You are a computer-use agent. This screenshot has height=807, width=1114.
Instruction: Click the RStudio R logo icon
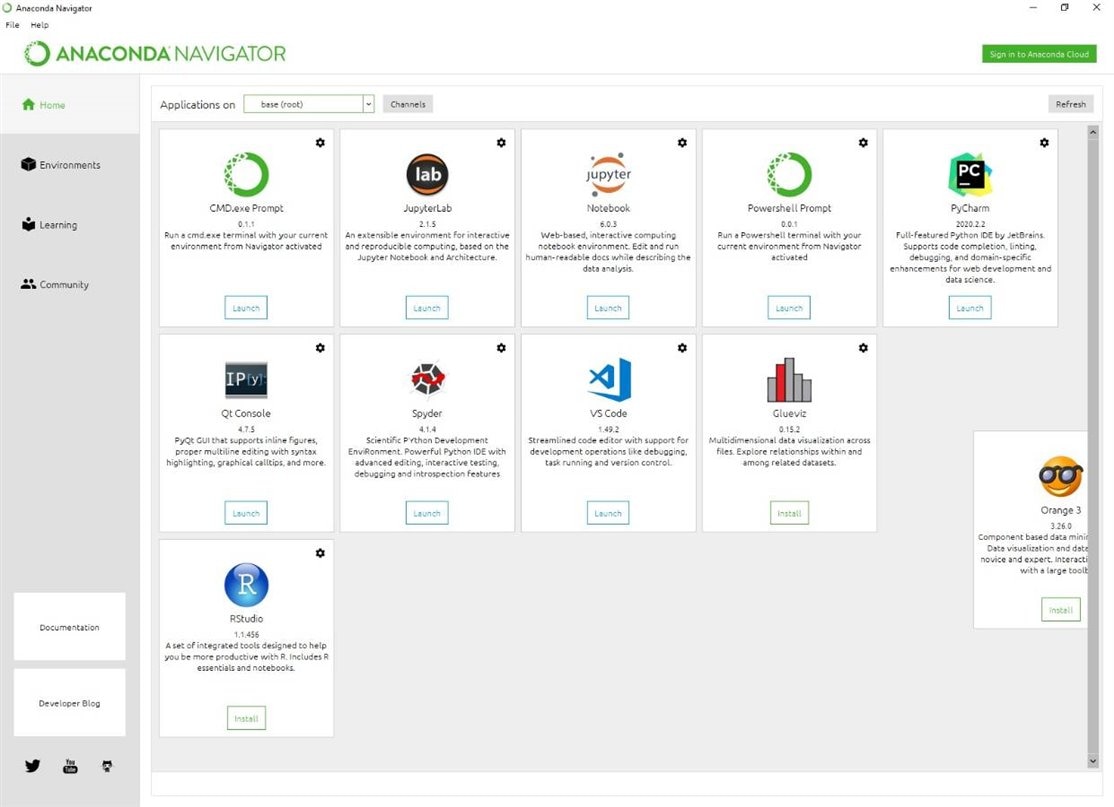tap(246, 585)
